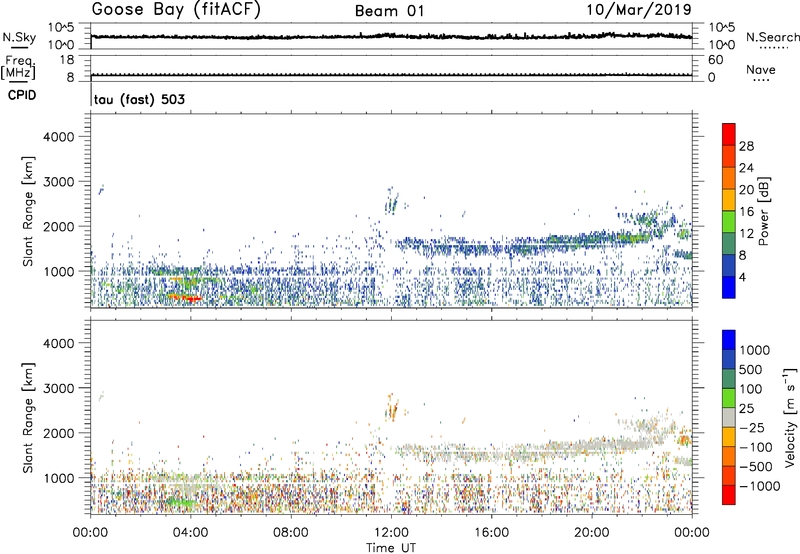
Task: Click the velocity colorbar value -1000
Action: click(x=760, y=486)
